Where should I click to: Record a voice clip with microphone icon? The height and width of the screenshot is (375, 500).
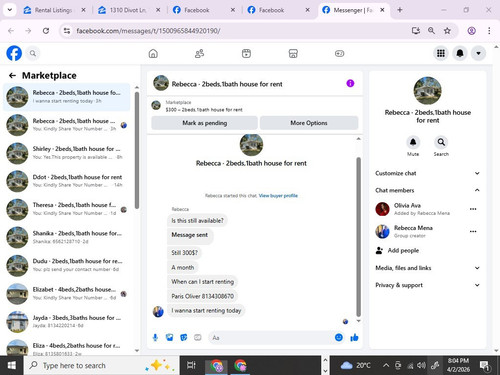(x=155, y=338)
